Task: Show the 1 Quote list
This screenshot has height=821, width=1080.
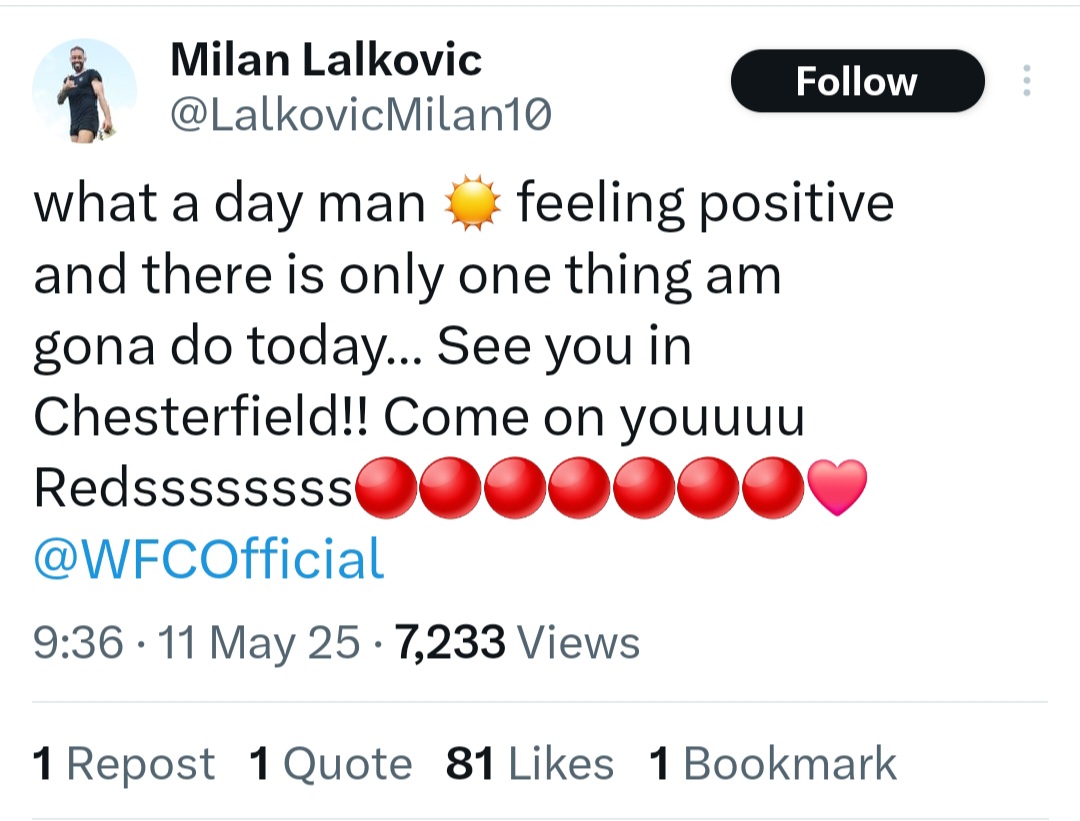Action: point(331,764)
